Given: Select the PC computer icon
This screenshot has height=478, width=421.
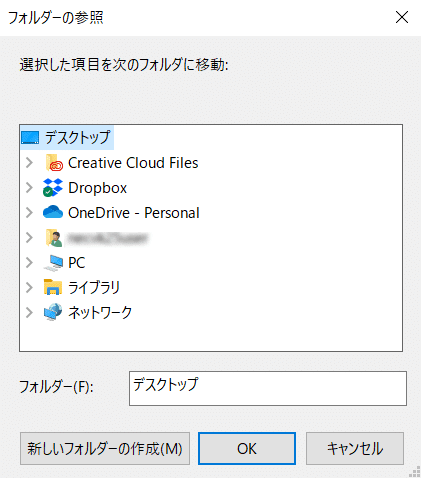Looking at the screenshot, I should [53, 263].
